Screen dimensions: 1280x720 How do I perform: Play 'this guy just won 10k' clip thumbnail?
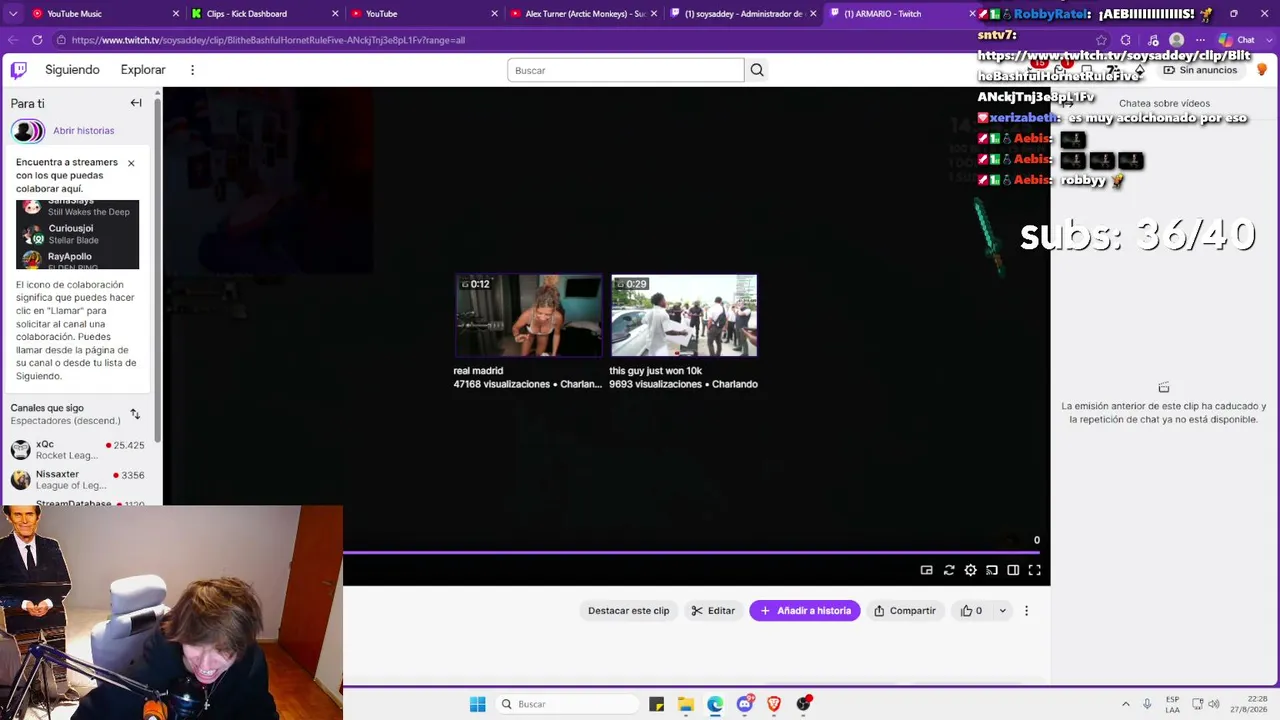tap(684, 315)
